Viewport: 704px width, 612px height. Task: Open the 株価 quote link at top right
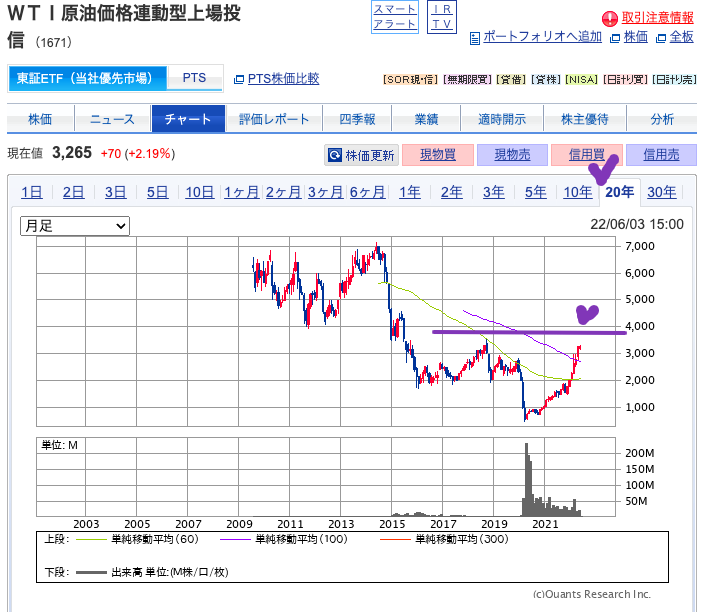(x=636, y=36)
